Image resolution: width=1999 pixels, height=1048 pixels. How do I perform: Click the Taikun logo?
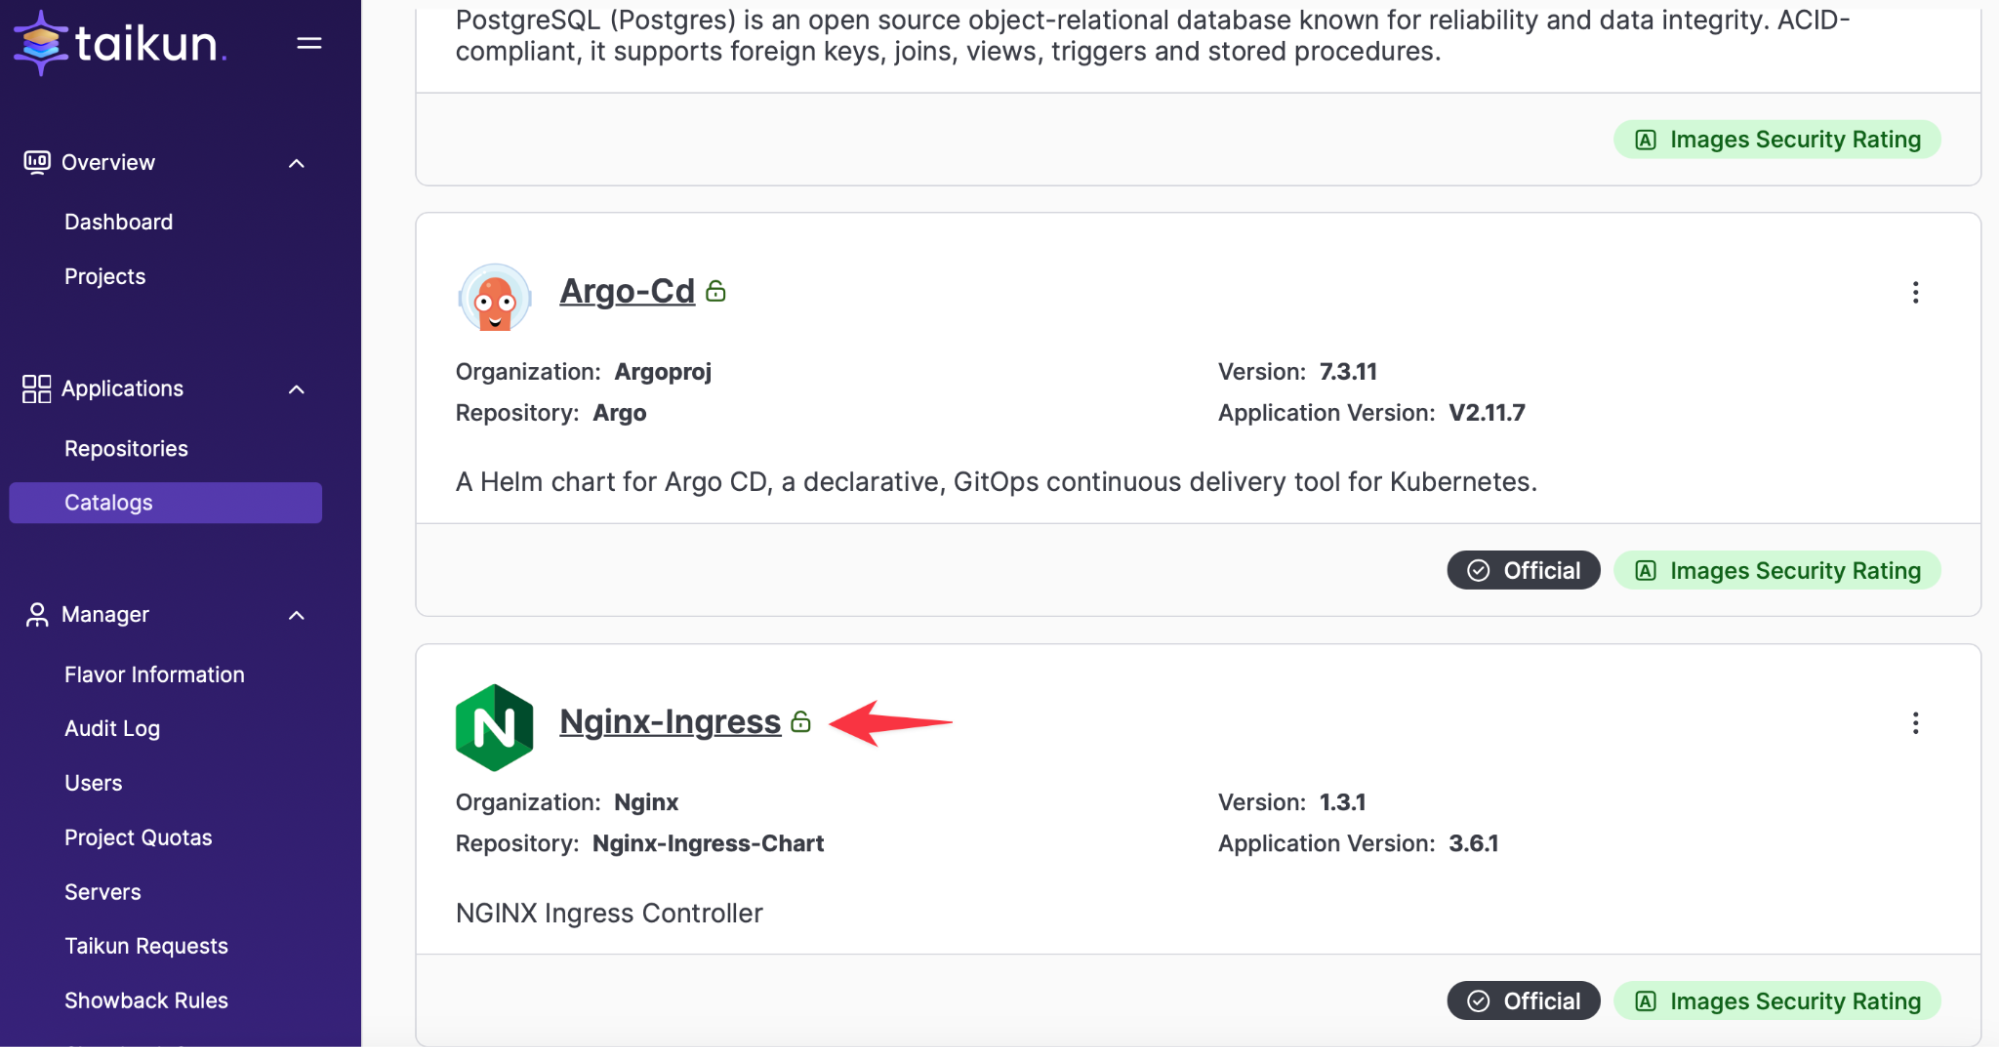coord(120,43)
